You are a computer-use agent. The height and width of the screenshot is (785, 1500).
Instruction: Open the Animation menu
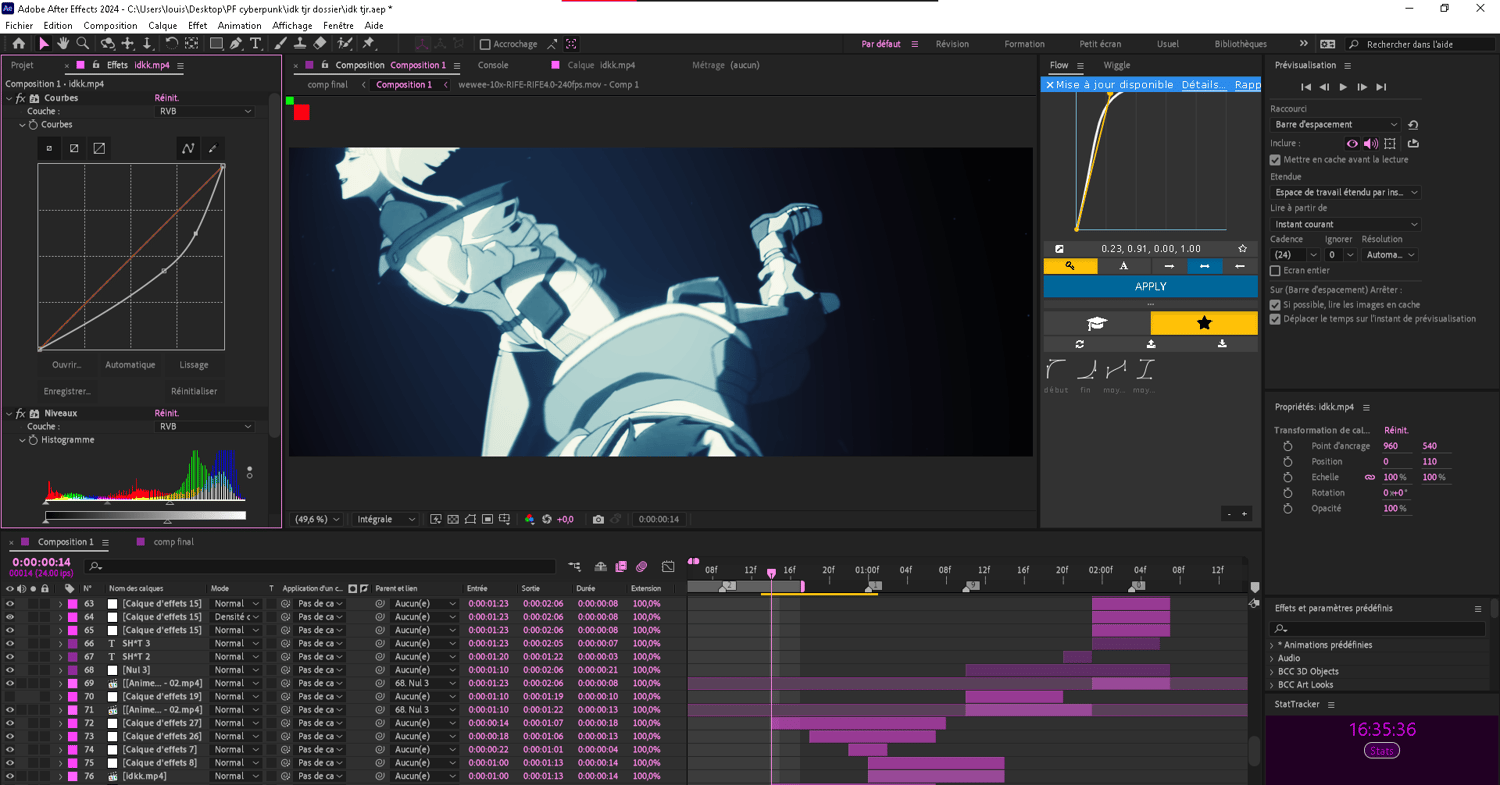click(x=239, y=26)
